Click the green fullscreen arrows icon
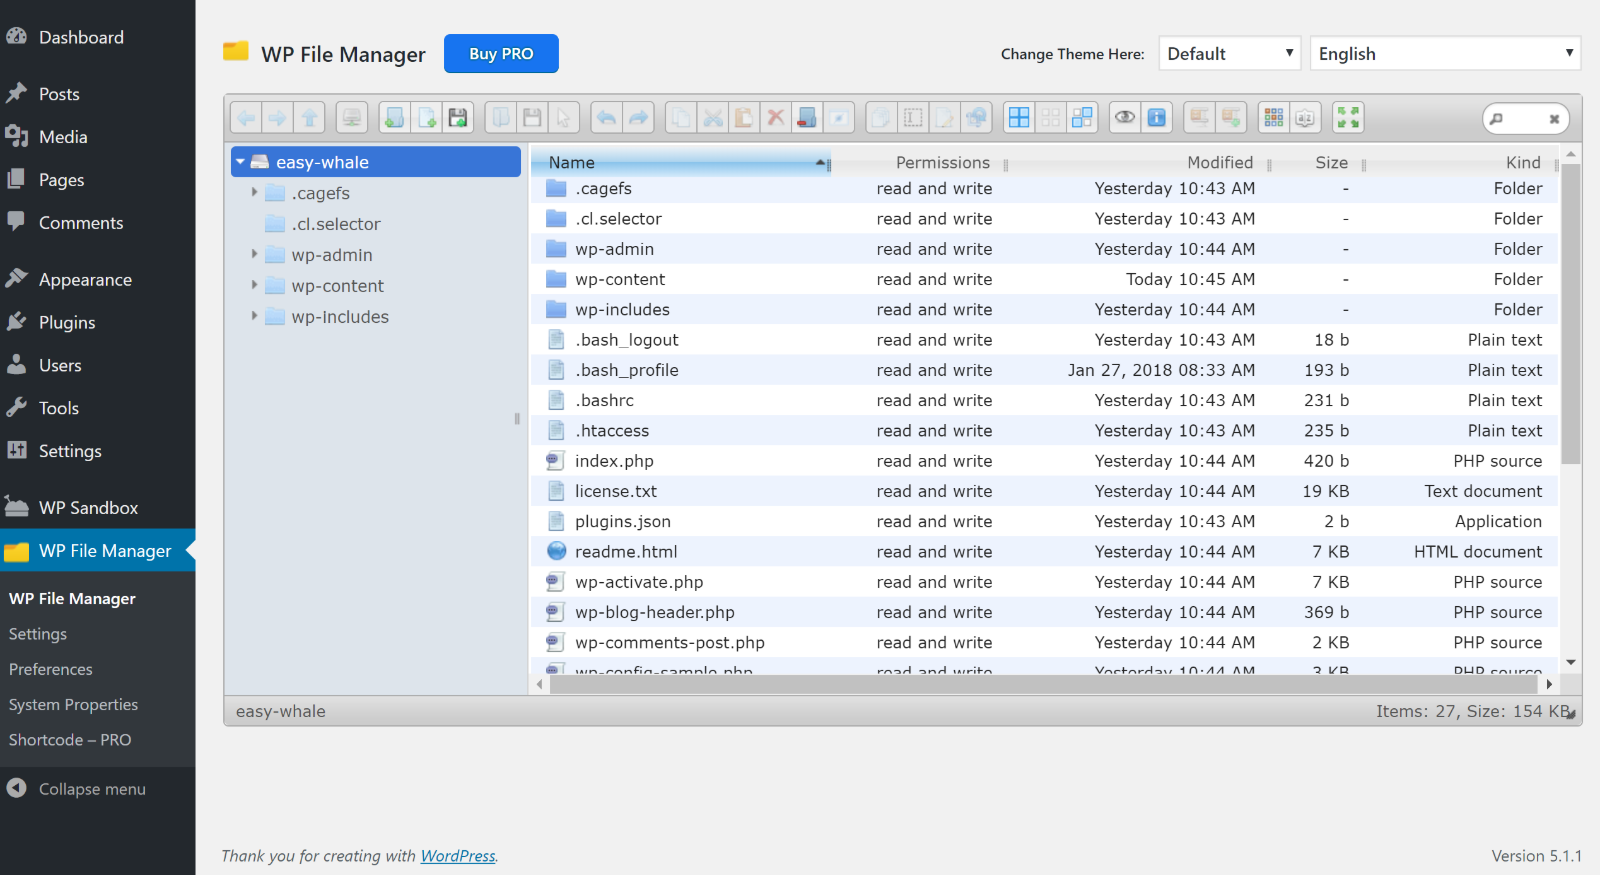 coord(1348,118)
